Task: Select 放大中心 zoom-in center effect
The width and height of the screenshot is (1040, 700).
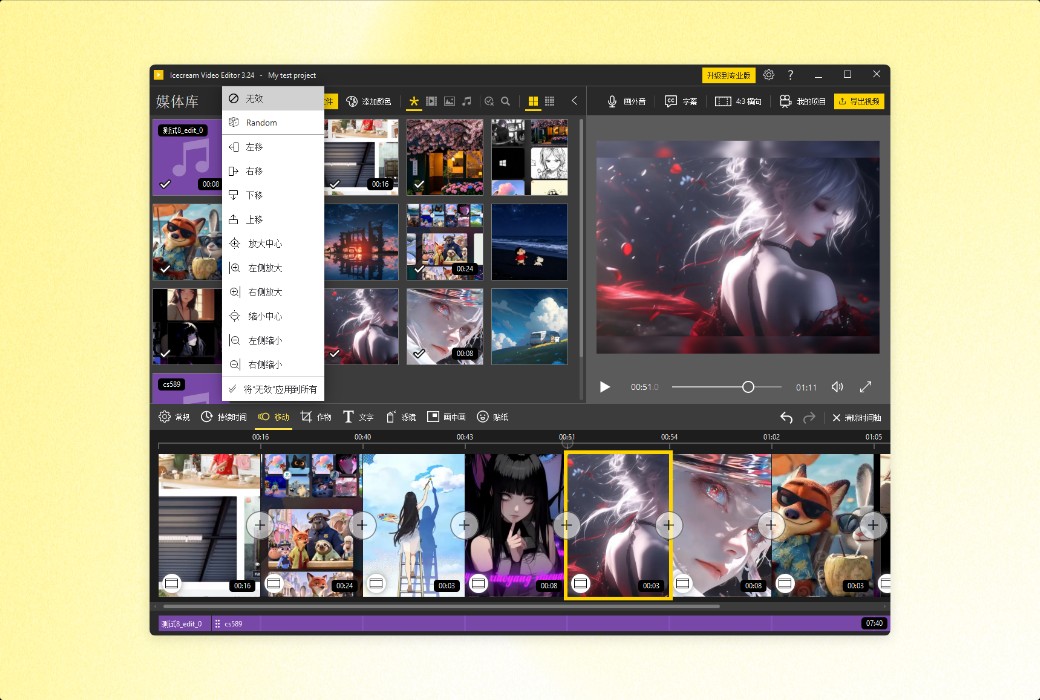Action: point(260,243)
